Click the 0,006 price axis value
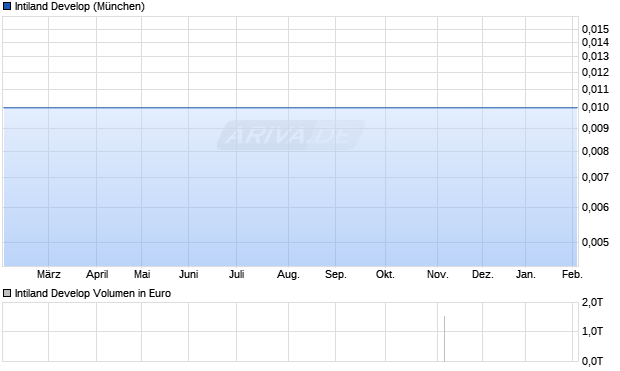The width and height of the screenshot is (620, 371). [x=595, y=207]
